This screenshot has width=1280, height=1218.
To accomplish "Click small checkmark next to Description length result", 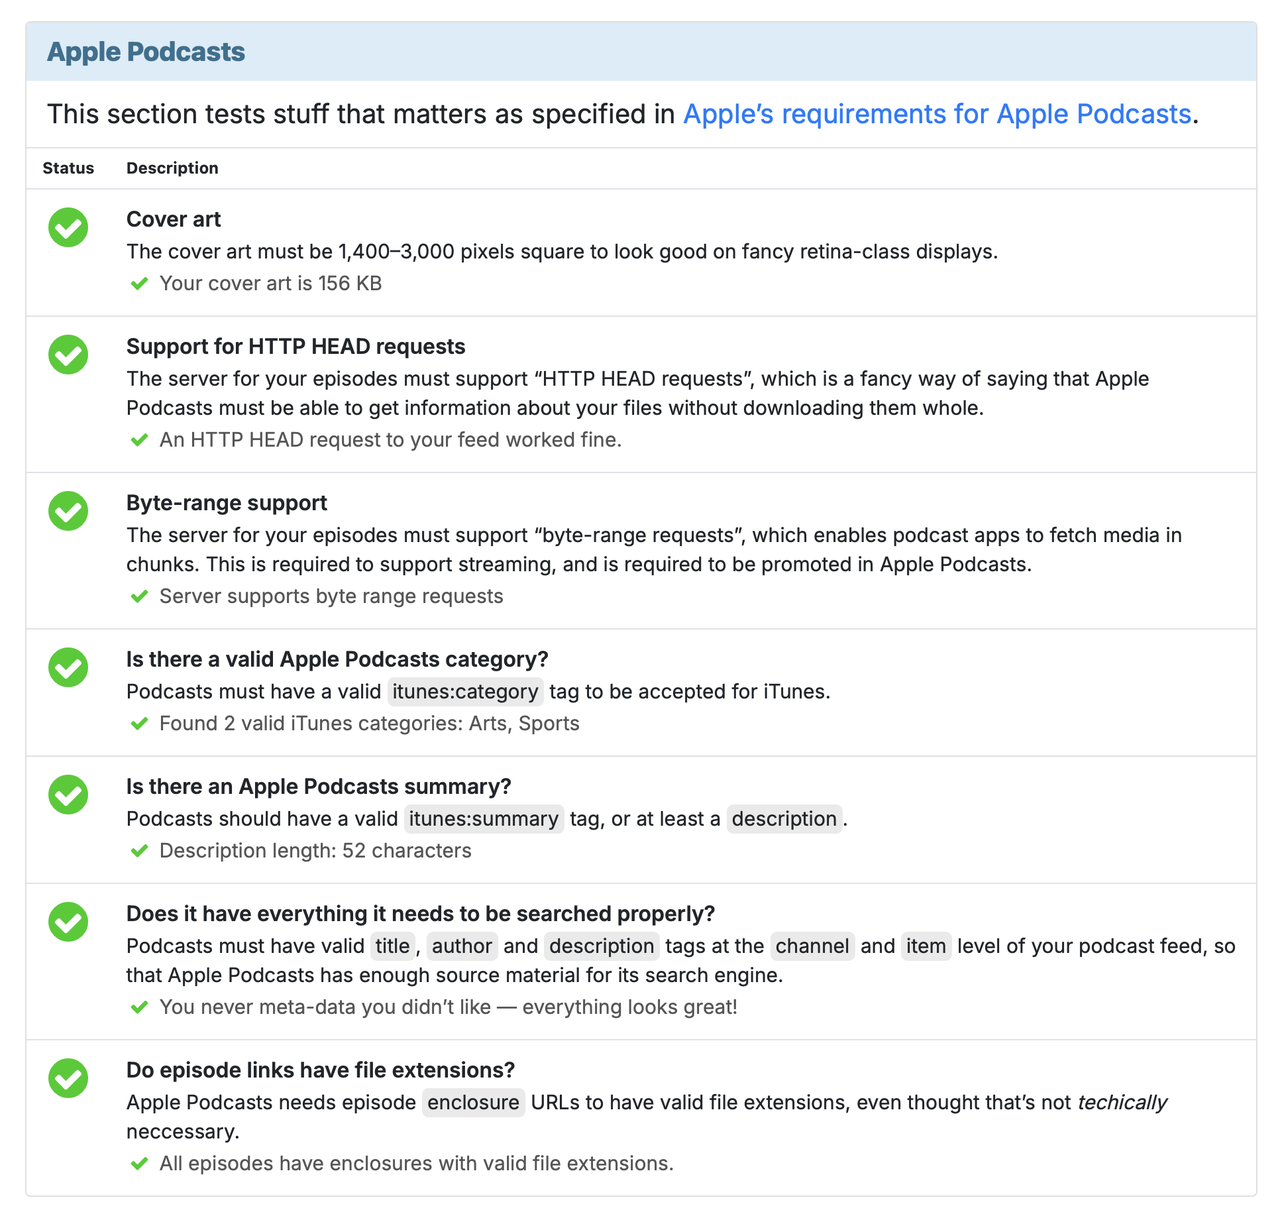I will pos(140,851).
